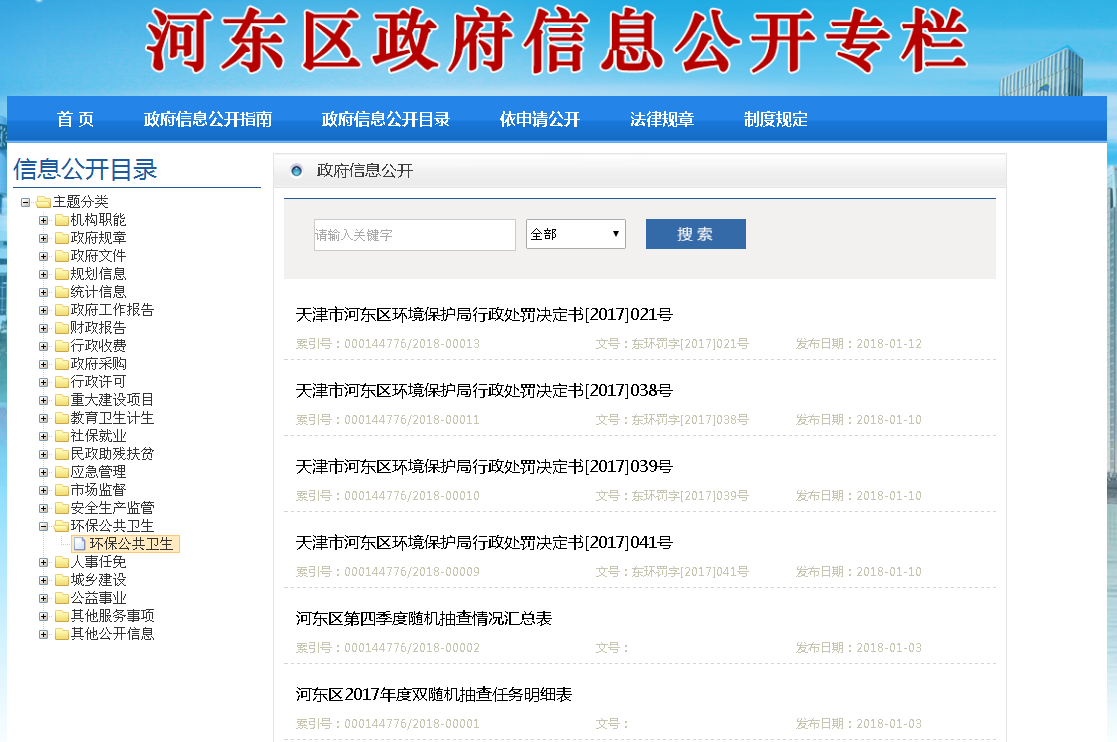Click the folder icon beside 城乡建设
This screenshot has width=1117, height=742.
(61, 580)
